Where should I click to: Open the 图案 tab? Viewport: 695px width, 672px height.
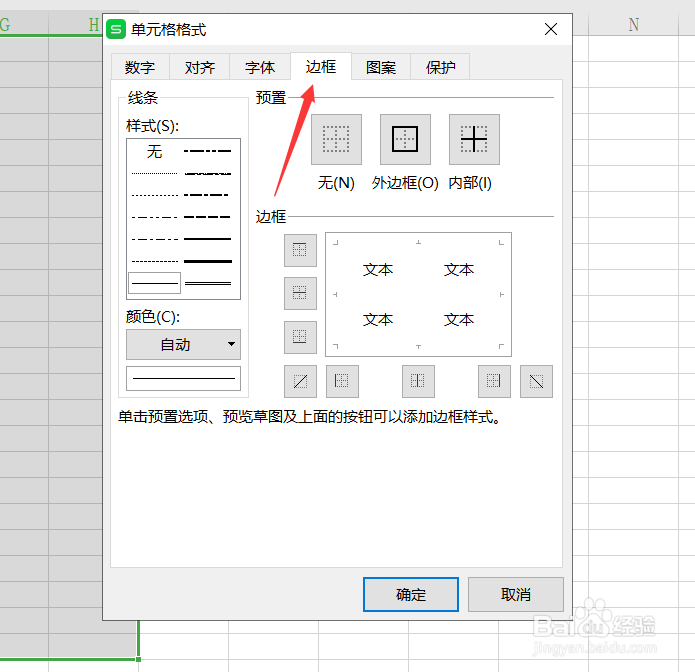tap(381, 67)
